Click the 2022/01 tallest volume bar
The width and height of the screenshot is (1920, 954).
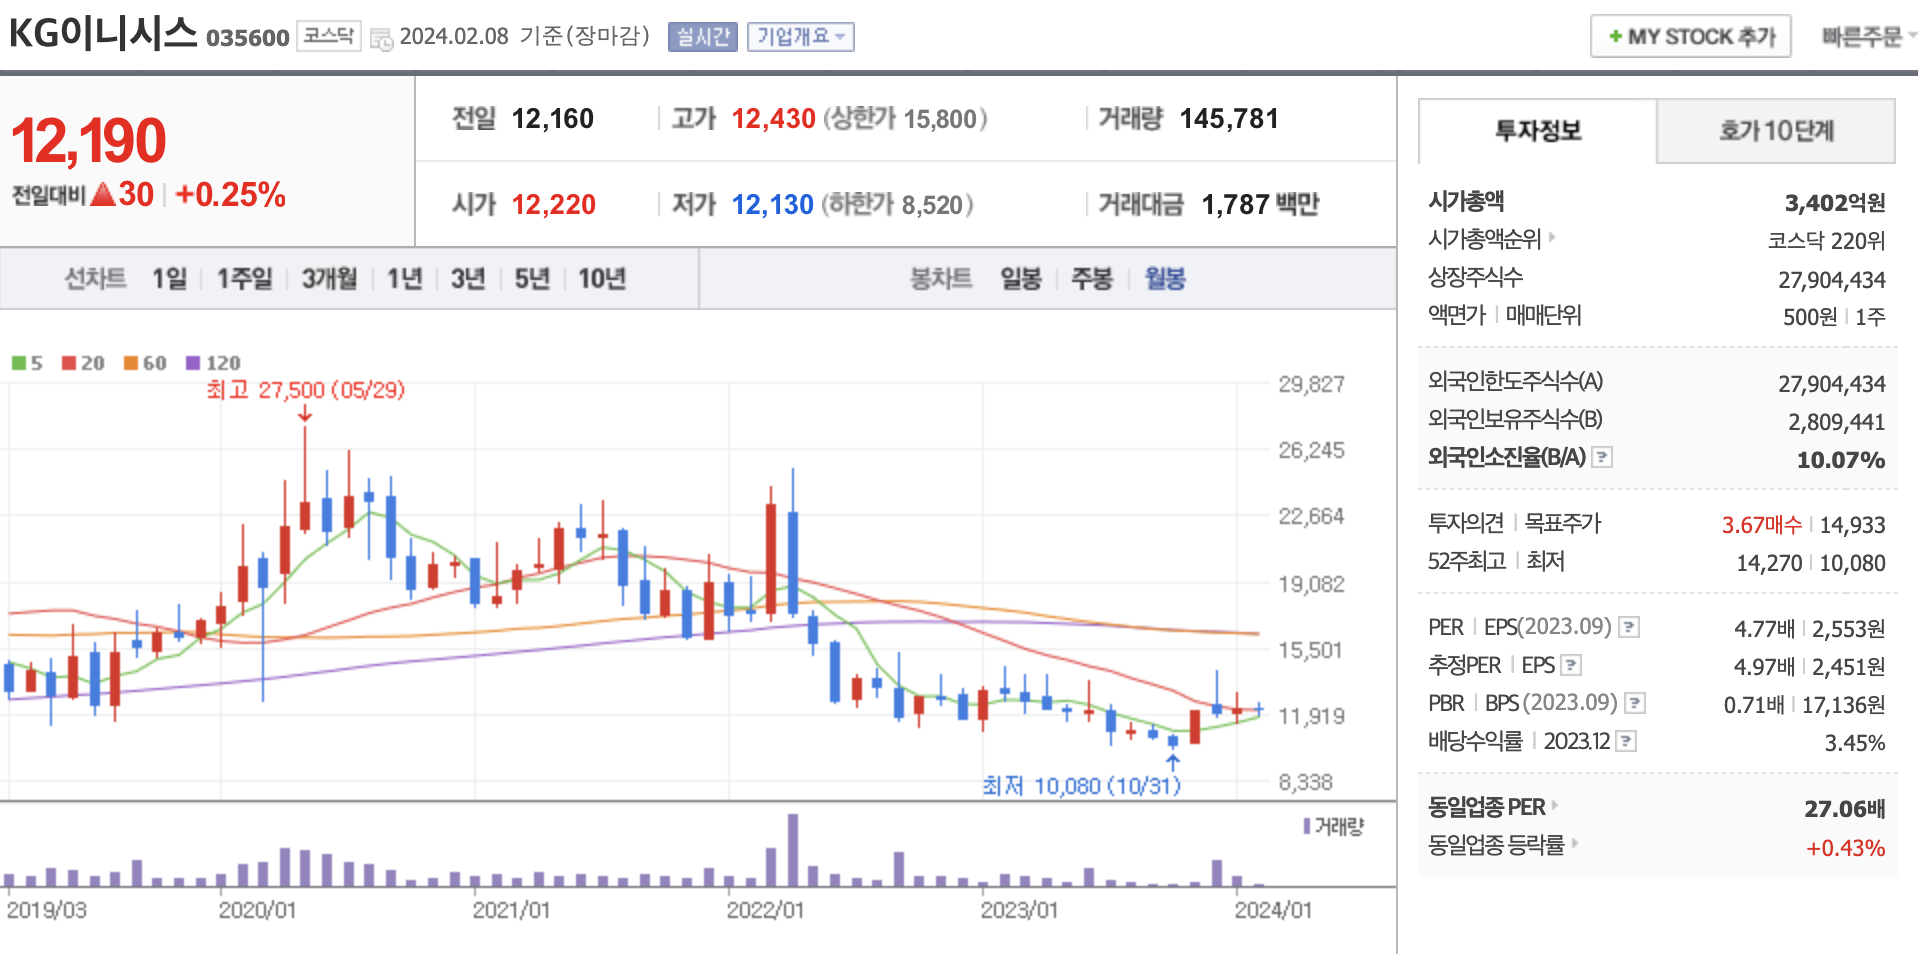click(x=793, y=850)
